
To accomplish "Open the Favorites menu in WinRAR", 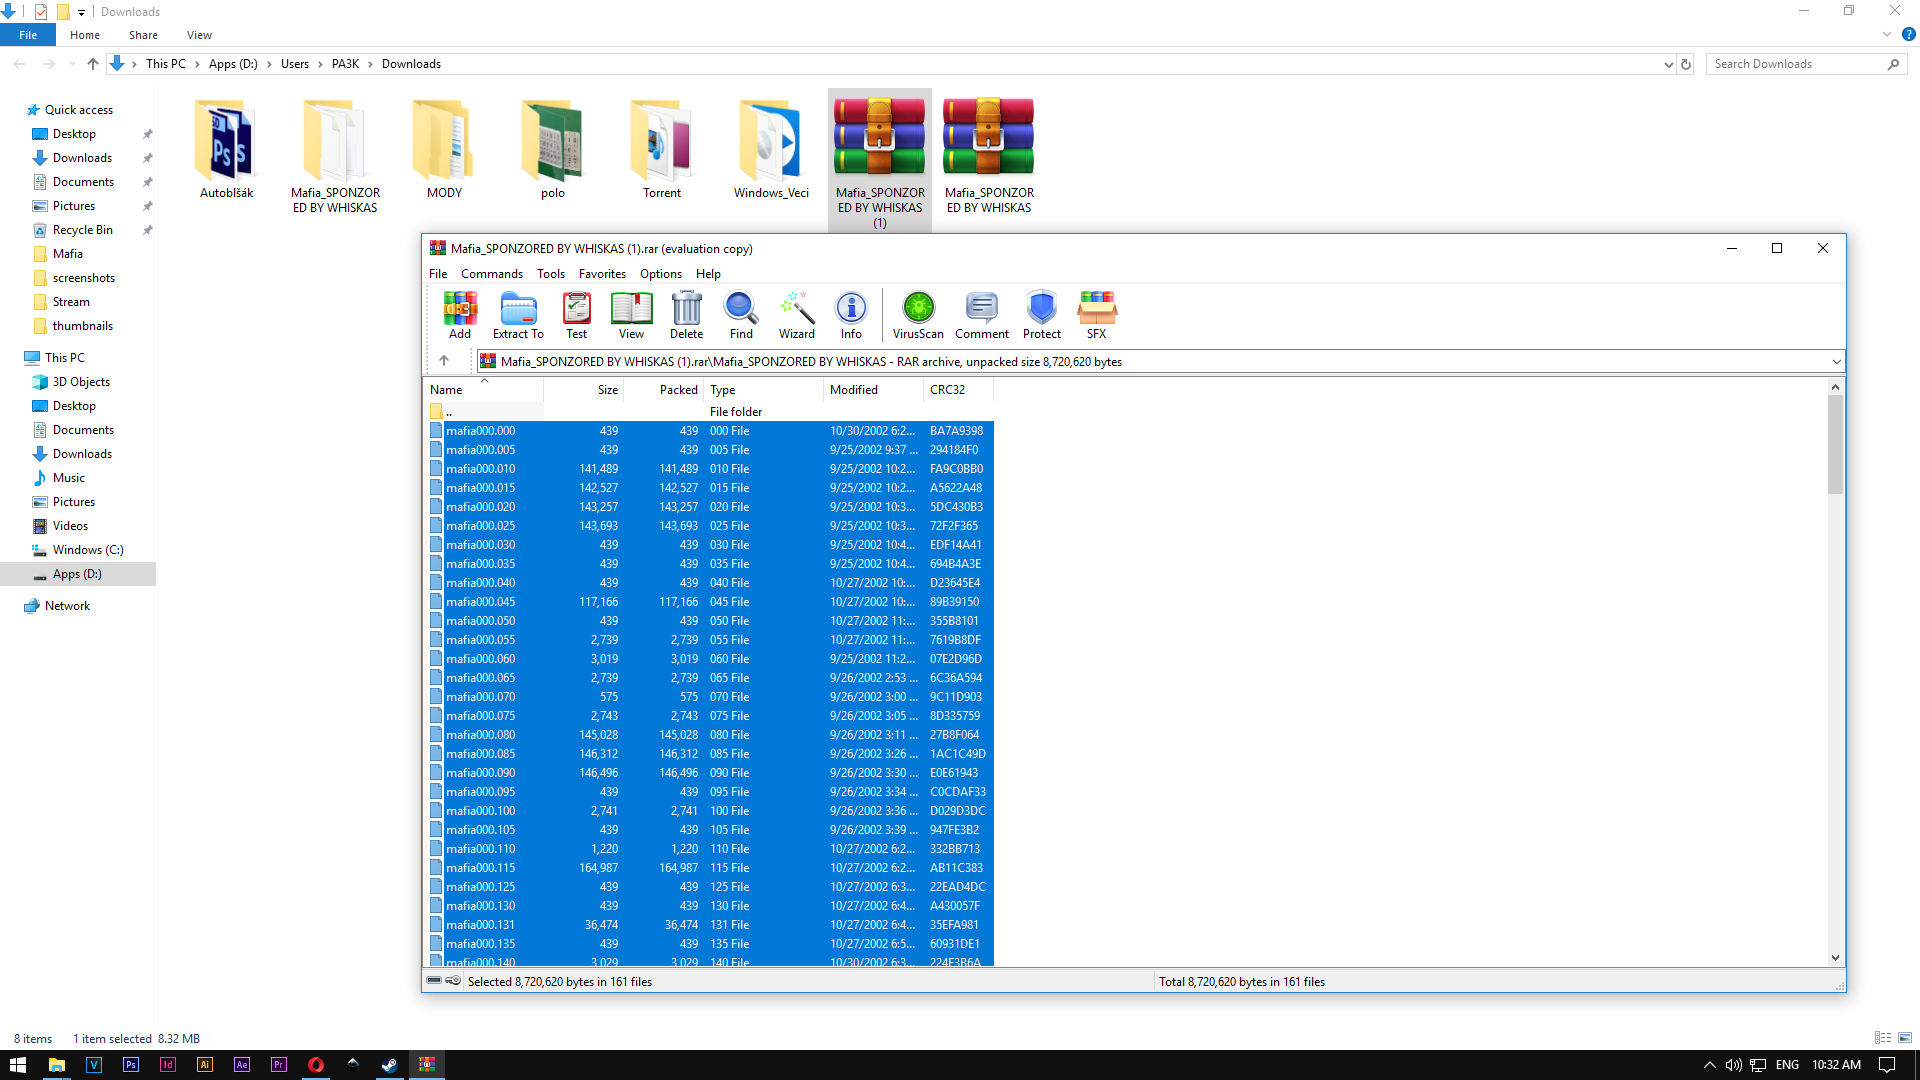I will point(602,274).
